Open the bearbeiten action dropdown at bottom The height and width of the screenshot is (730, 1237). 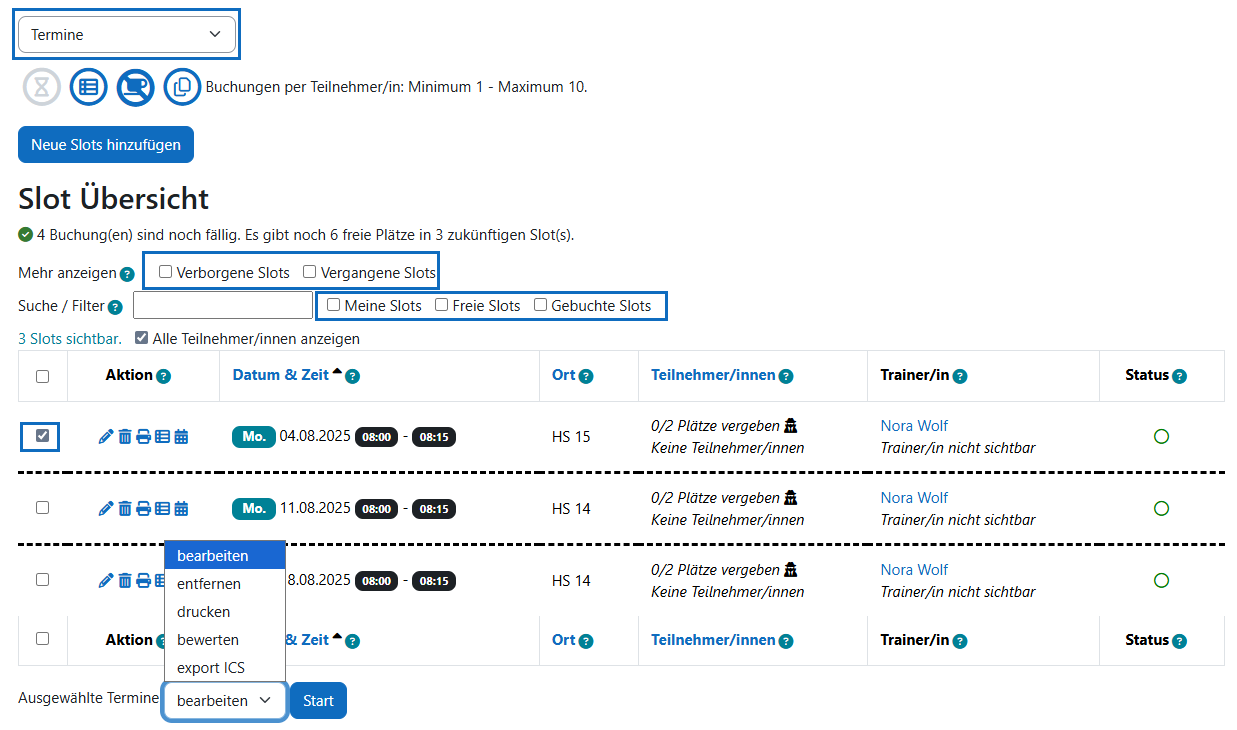[x=225, y=701]
